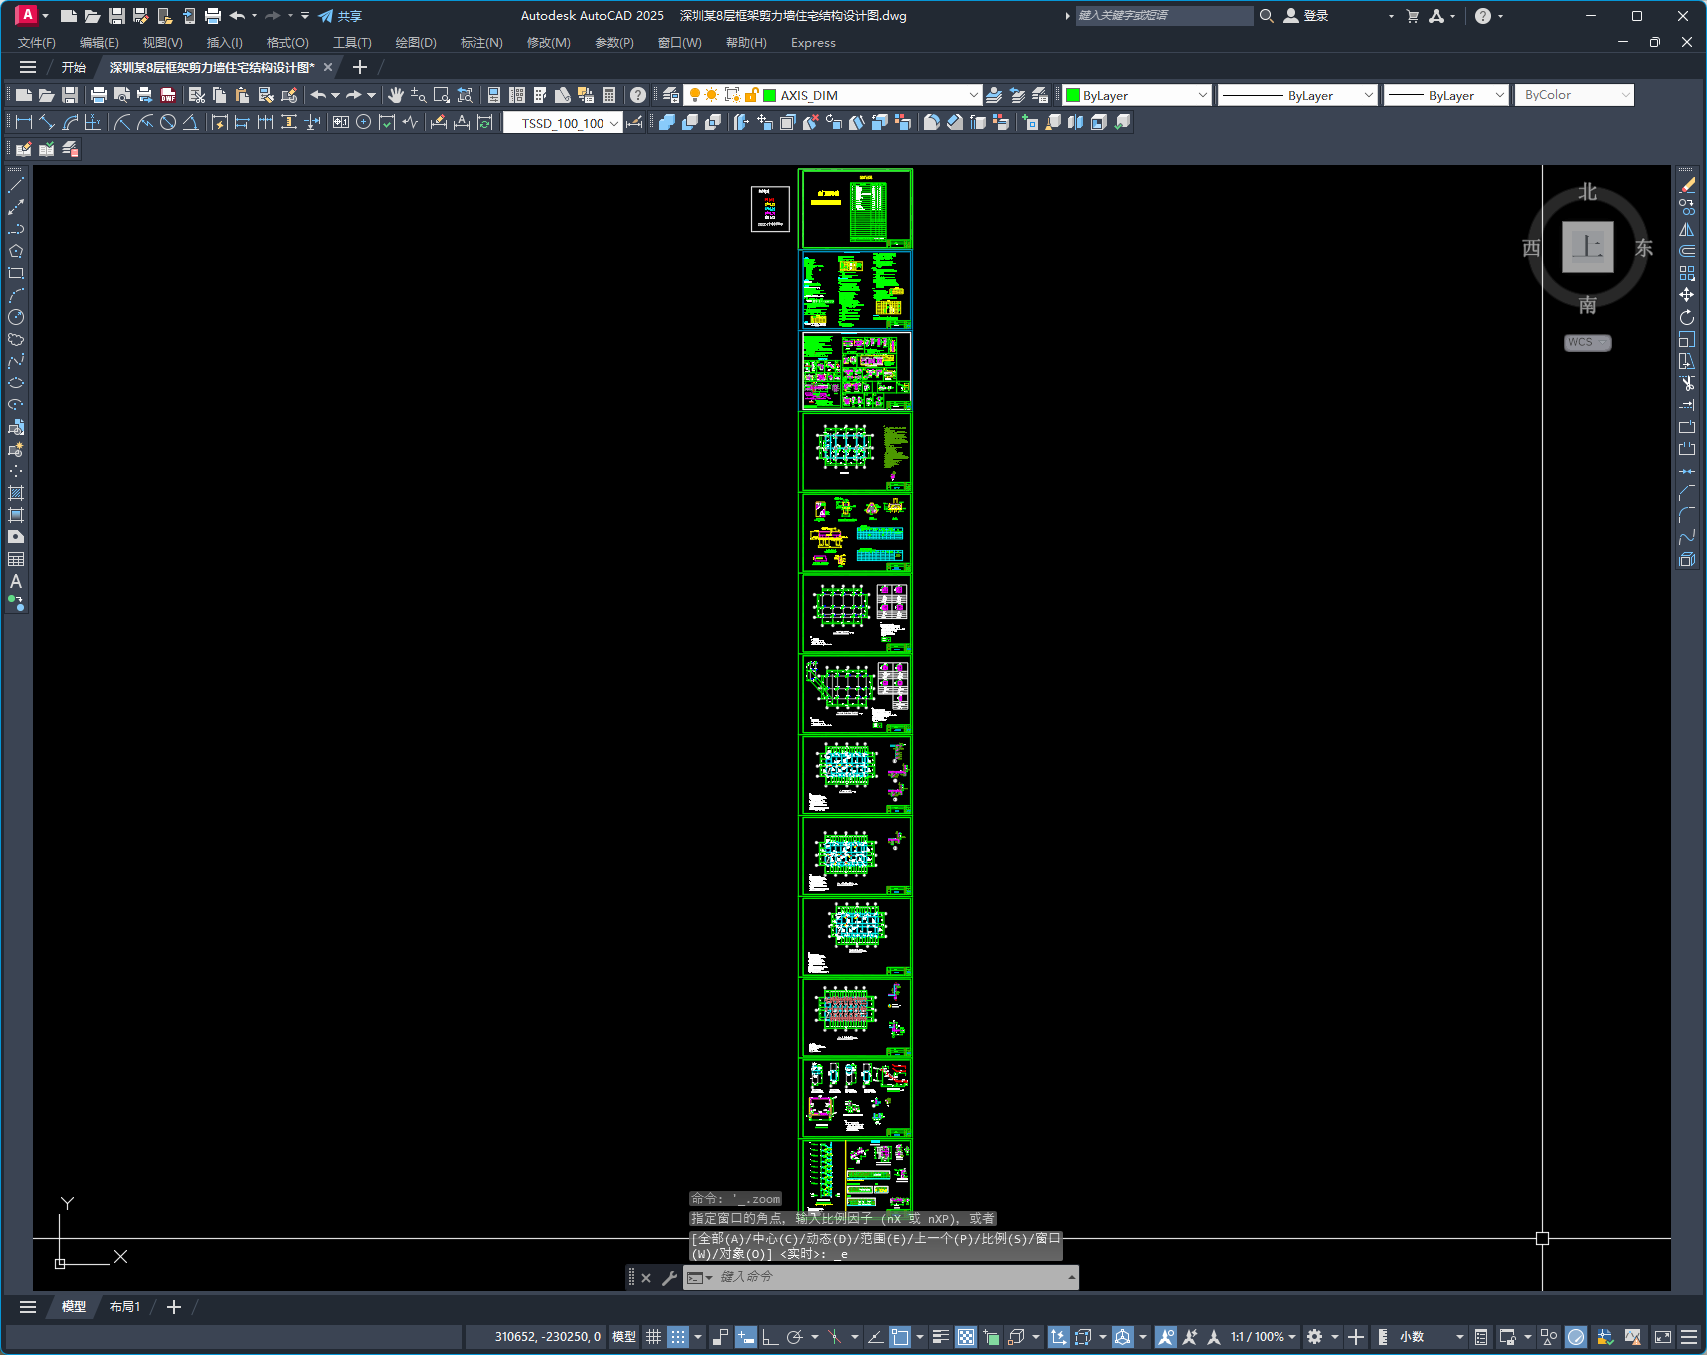Open the 标注(N) menu
The image size is (1707, 1355).
pos(481,43)
